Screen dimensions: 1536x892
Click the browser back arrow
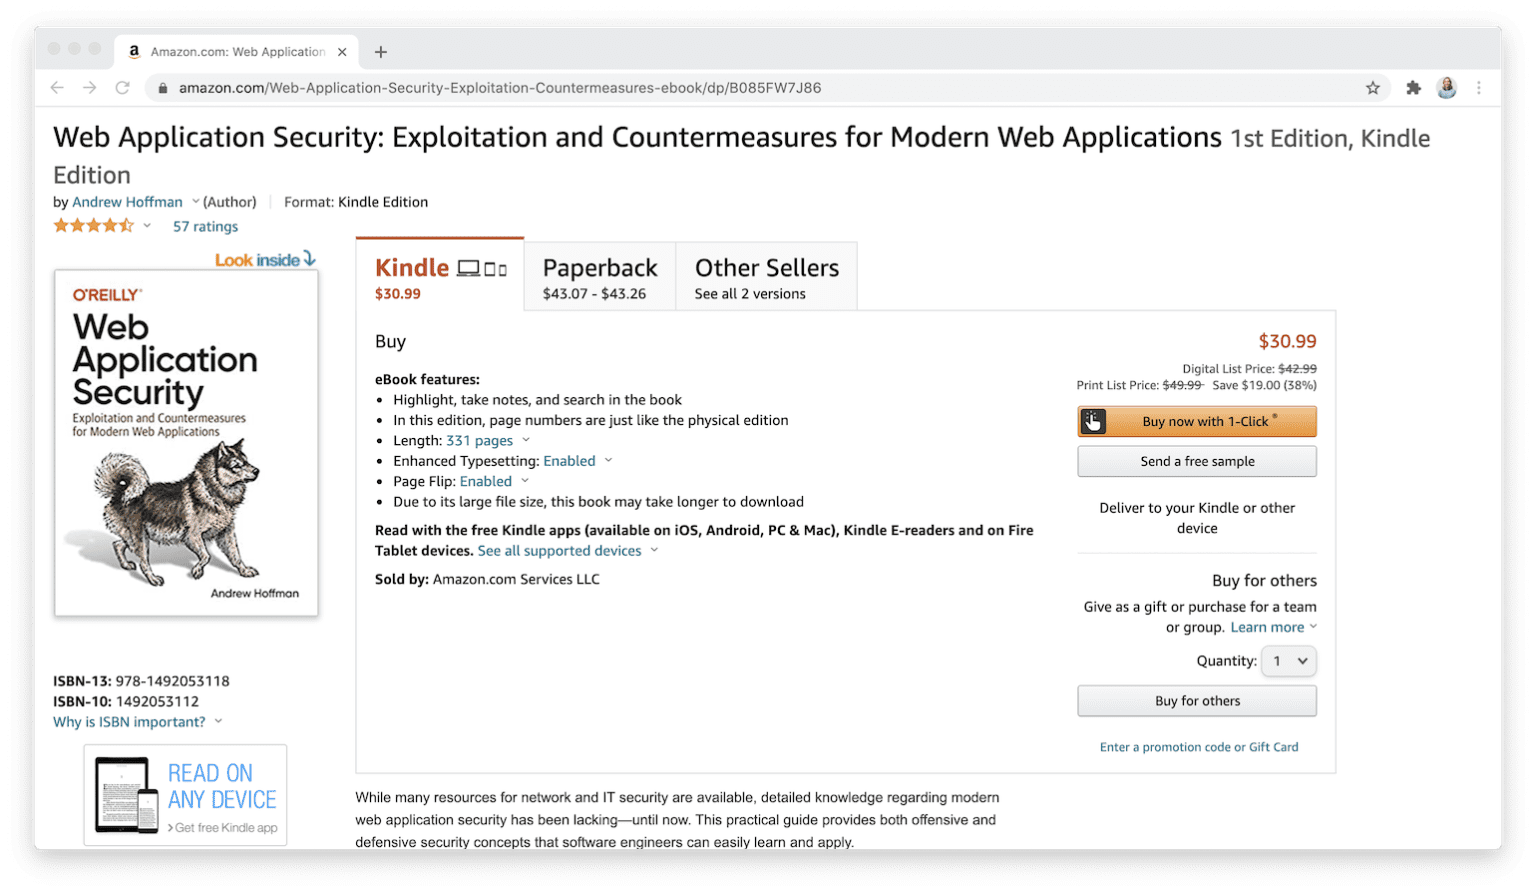pyautogui.click(x=57, y=88)
